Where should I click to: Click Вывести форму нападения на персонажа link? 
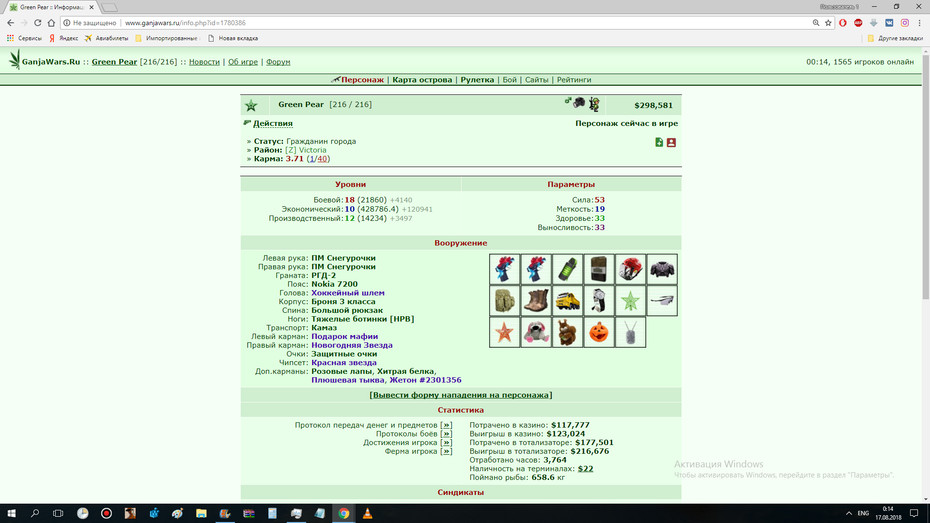click(x=461, y=395)
